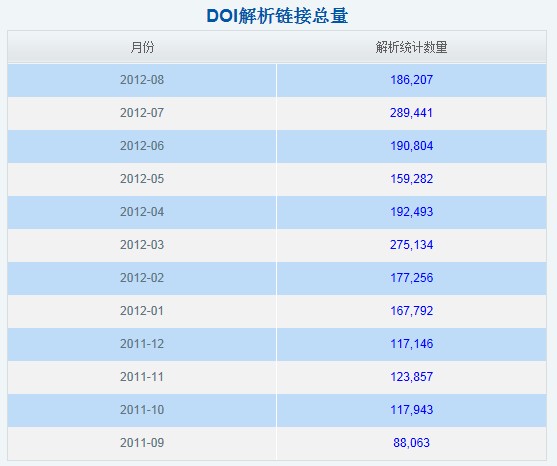The width and height of the screenshot is (557, 466).
Task: Click the 190,804 statistics link
Action: pyautogui.click(x=411, y=146)
